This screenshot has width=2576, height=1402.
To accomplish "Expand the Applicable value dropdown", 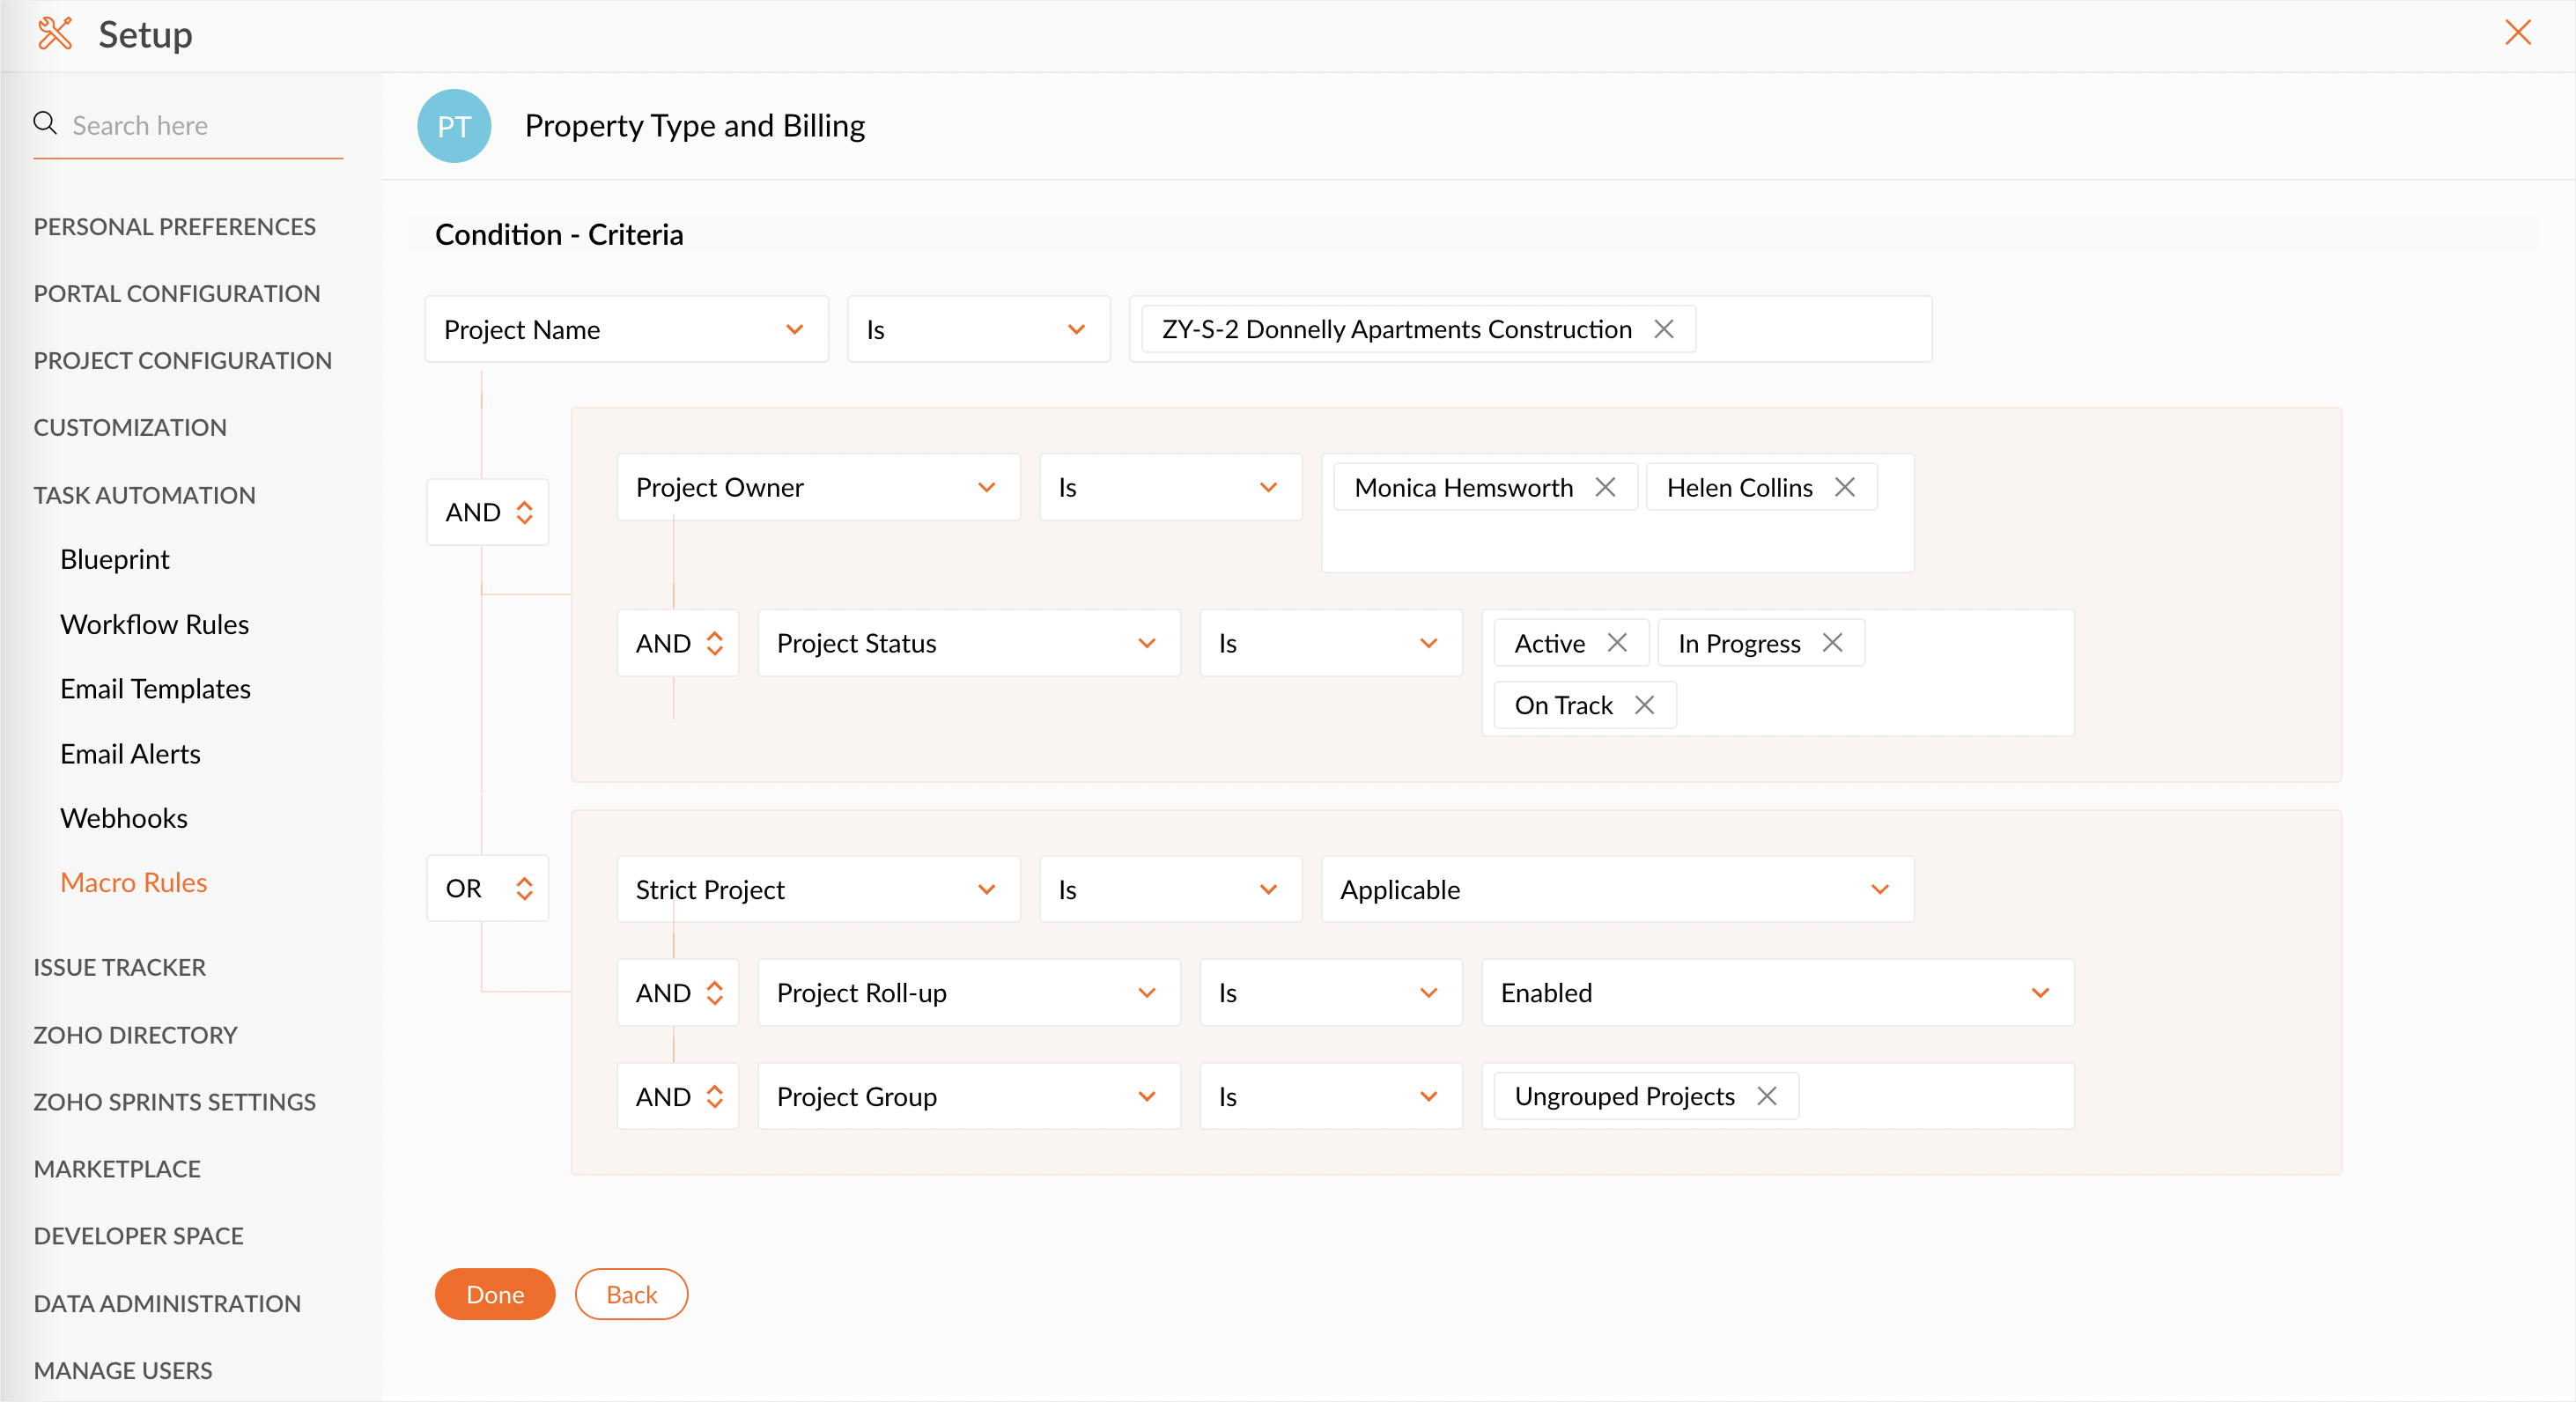I will pos(1617,889).
